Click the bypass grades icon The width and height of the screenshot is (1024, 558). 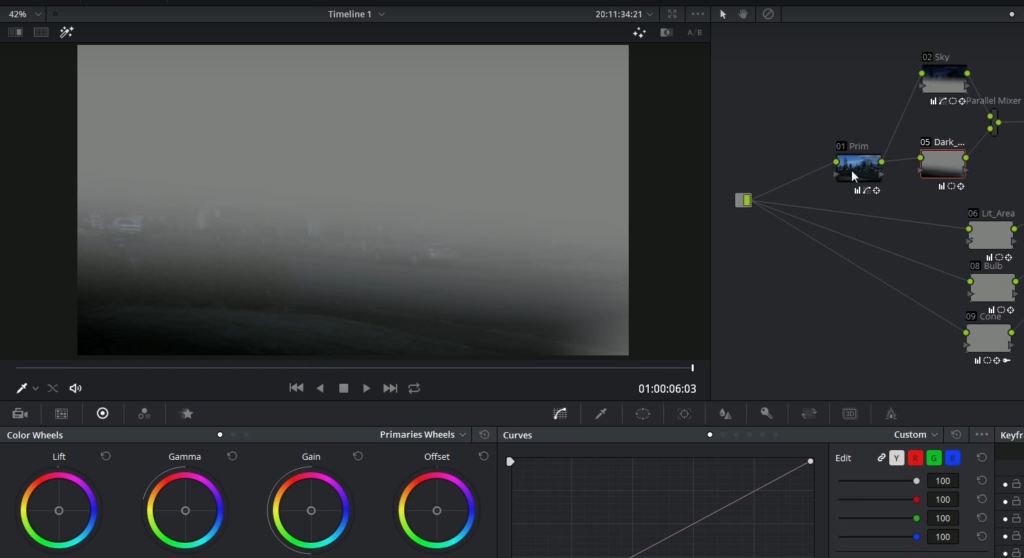click(x=768, y=14)
